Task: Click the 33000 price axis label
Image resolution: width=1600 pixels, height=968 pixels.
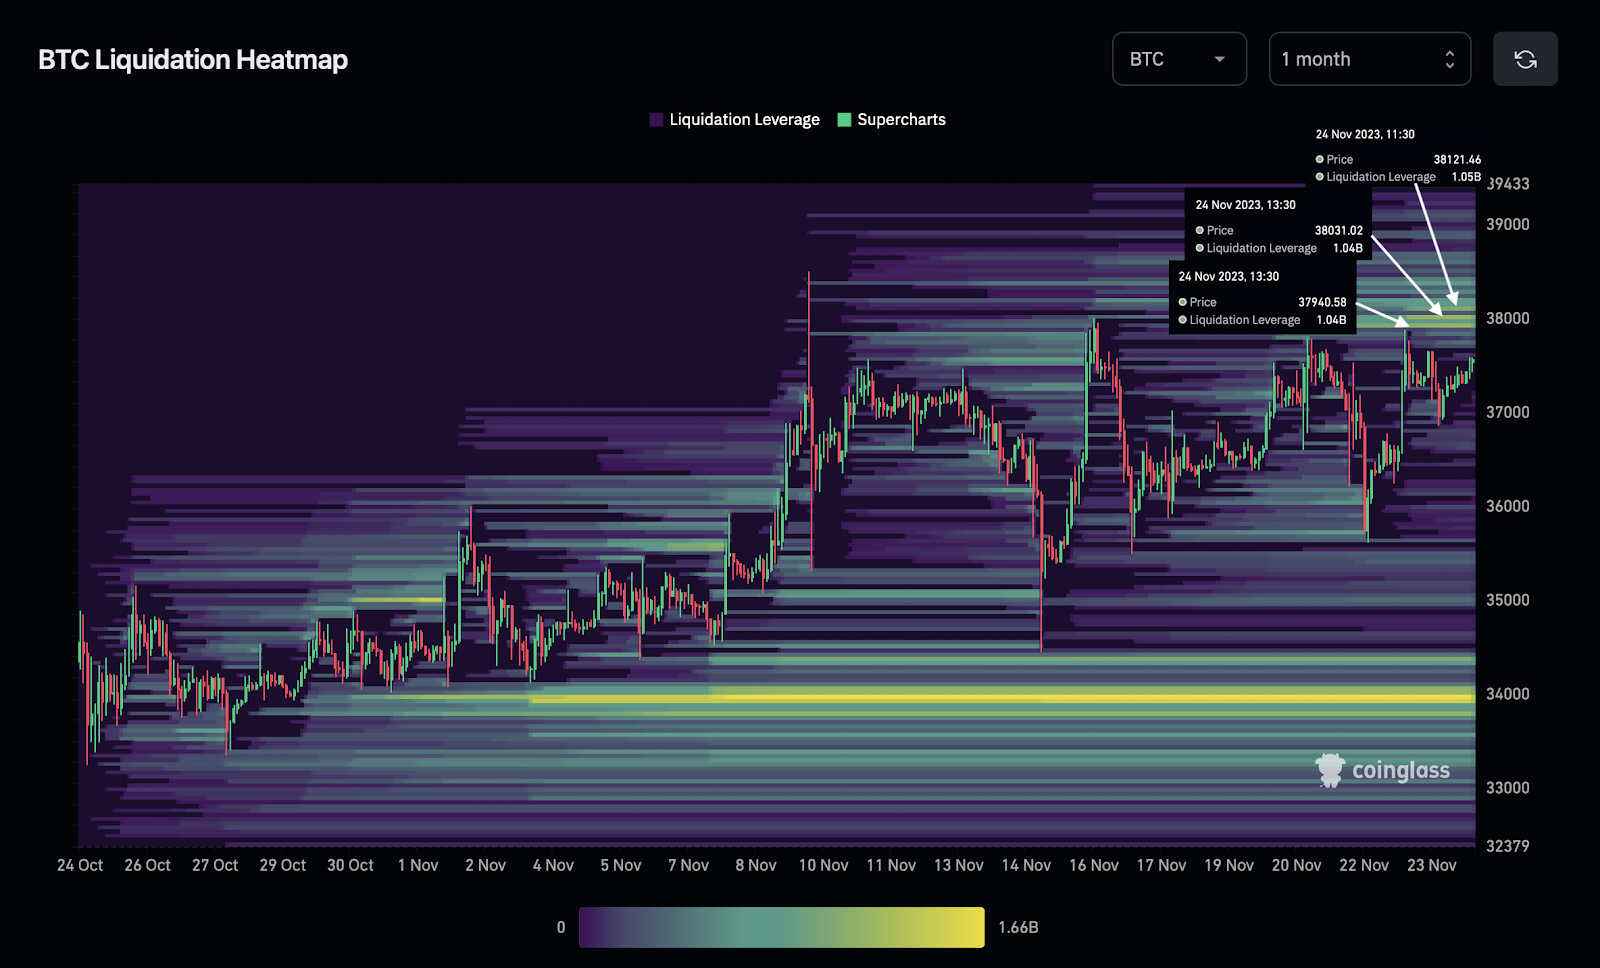Action: coord(1508,788)
